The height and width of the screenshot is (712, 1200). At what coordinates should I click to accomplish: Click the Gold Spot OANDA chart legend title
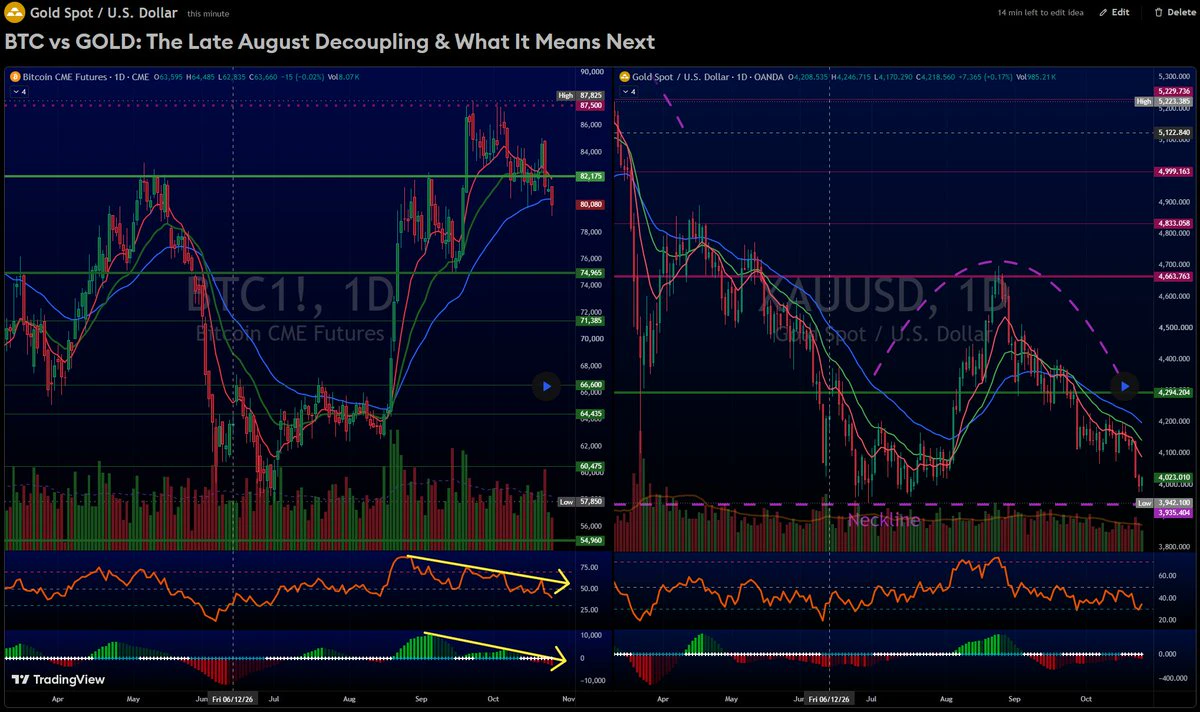[707, 77]
